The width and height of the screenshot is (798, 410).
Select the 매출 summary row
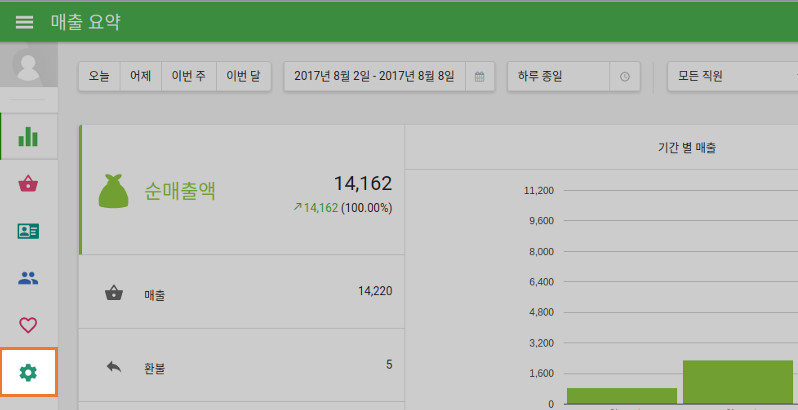pyautogui.click(x=242, y=292)
